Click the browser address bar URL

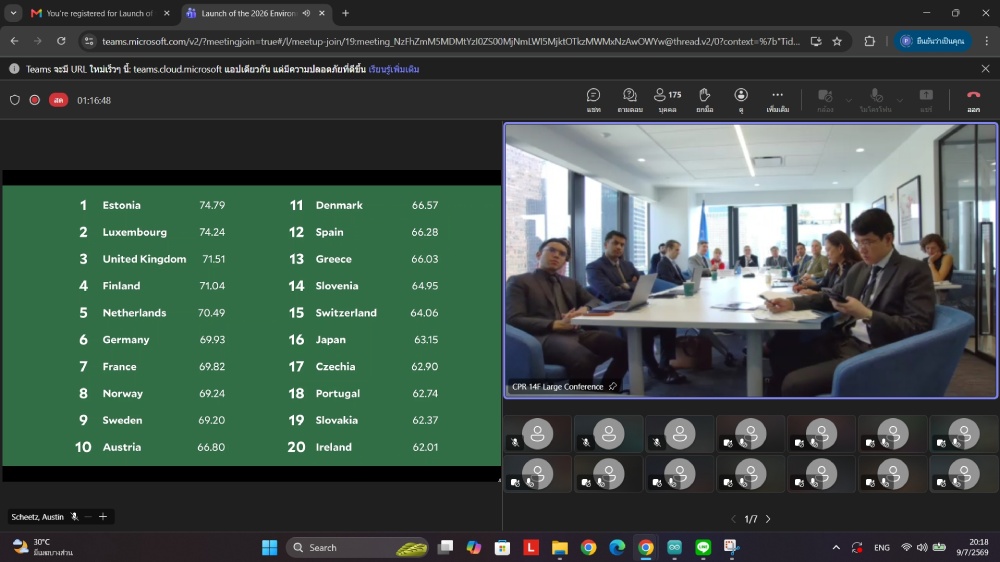(450, 41)
